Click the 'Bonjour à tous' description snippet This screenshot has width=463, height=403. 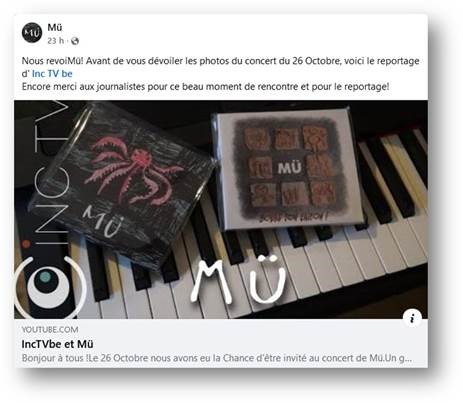pyautogui.click(x=217, y=358)
